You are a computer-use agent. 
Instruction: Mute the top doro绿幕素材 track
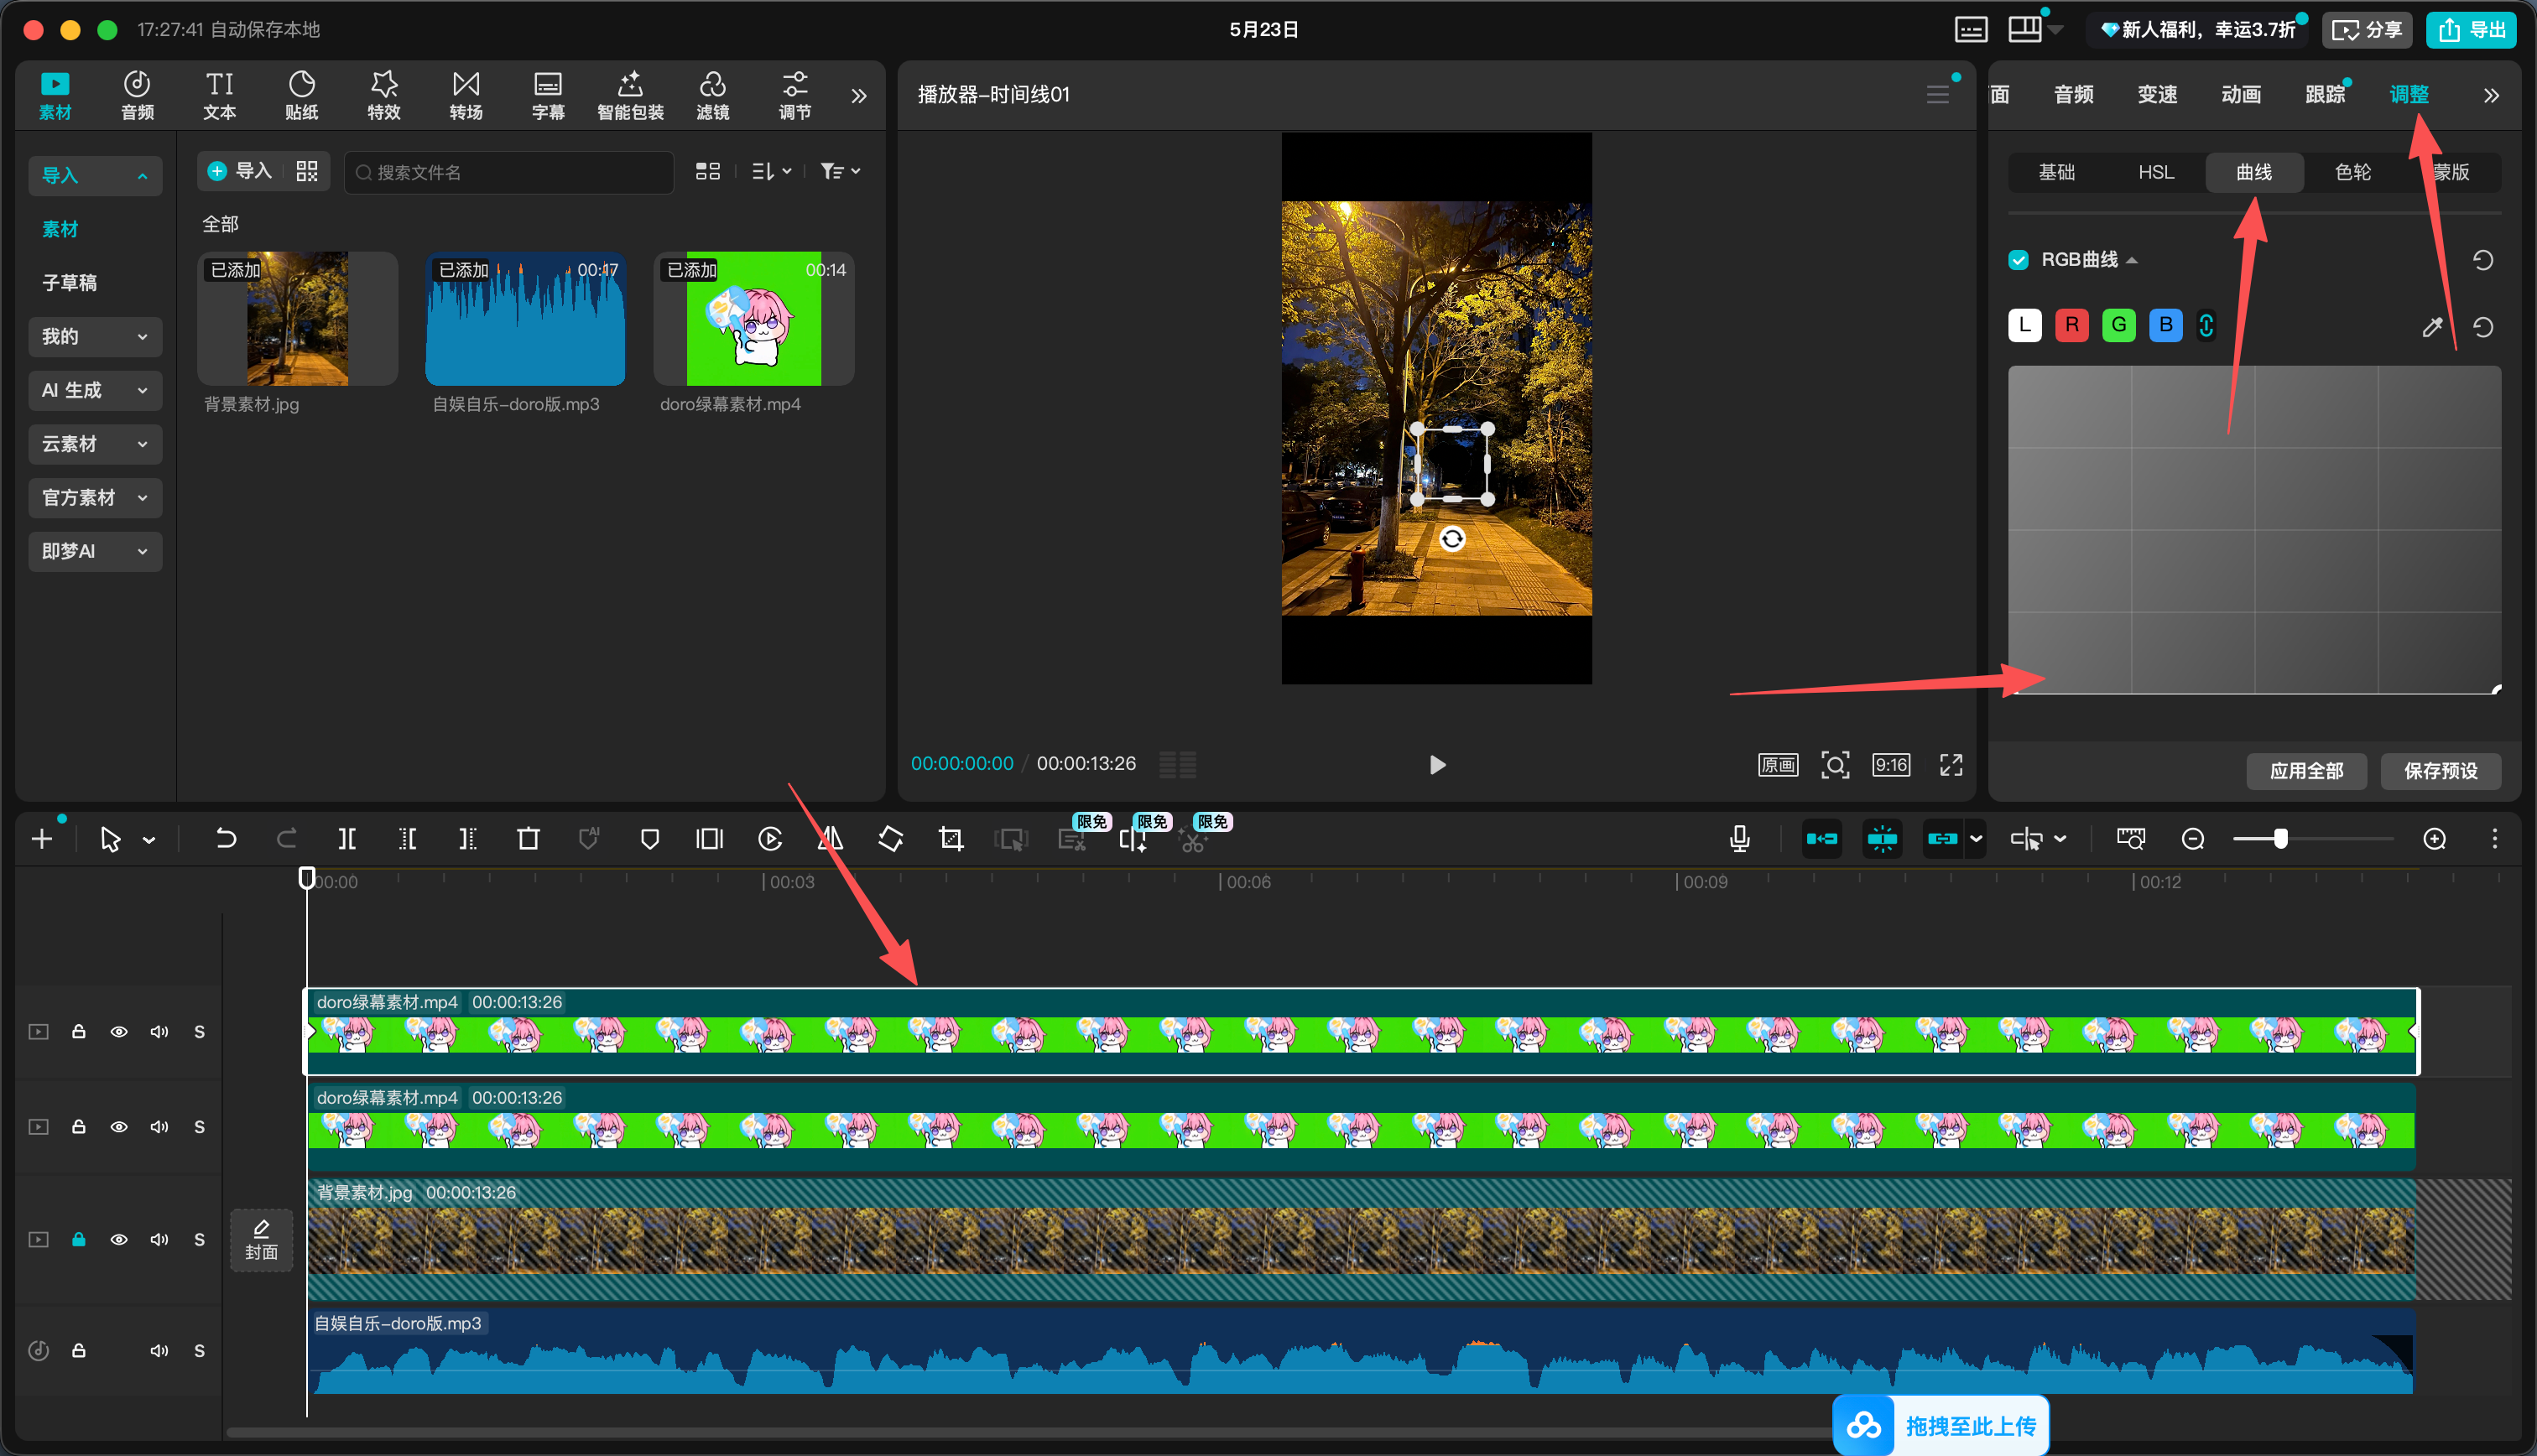159,1031
